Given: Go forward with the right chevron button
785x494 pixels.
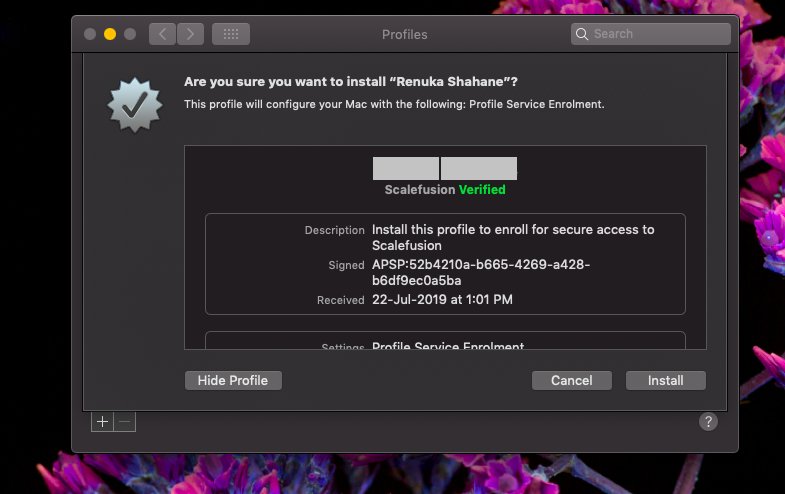Looking at the screenshot, I should [x=190, y=34].
